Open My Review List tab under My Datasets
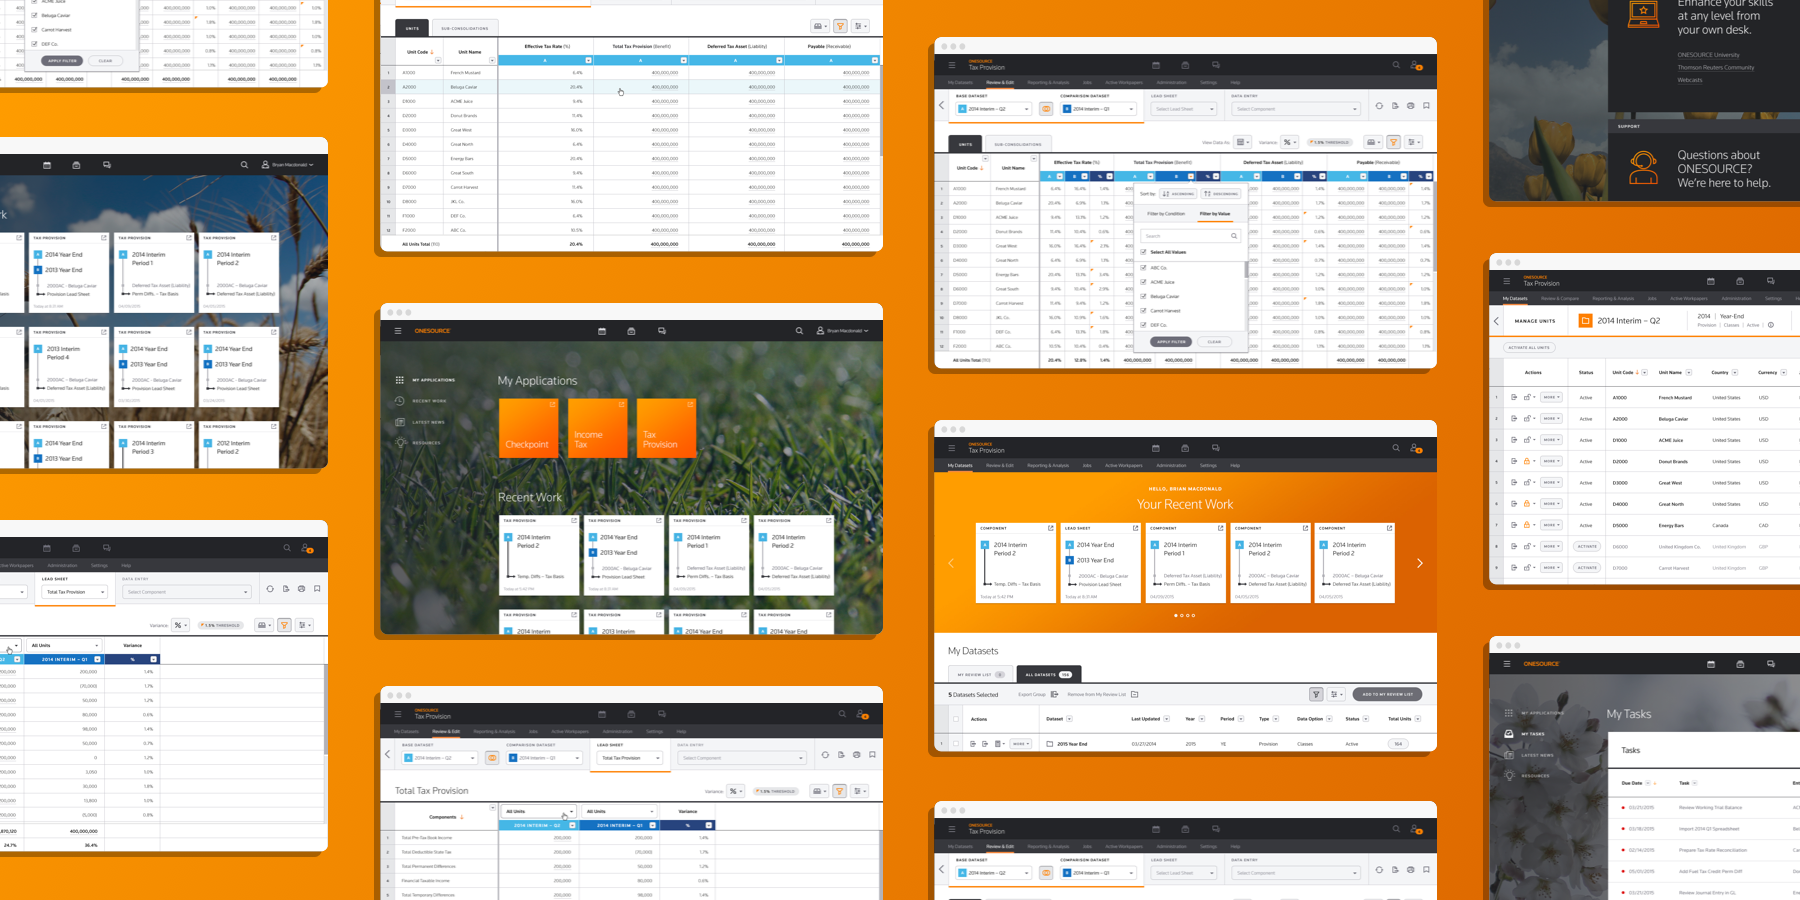 tap(980, 674)
